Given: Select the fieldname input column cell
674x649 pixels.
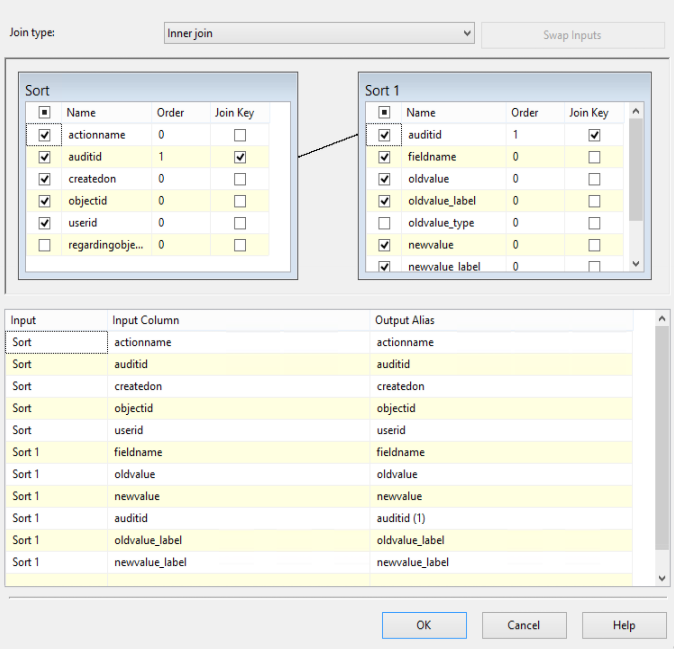Looking at the screenshot, I should pos(239,452).
